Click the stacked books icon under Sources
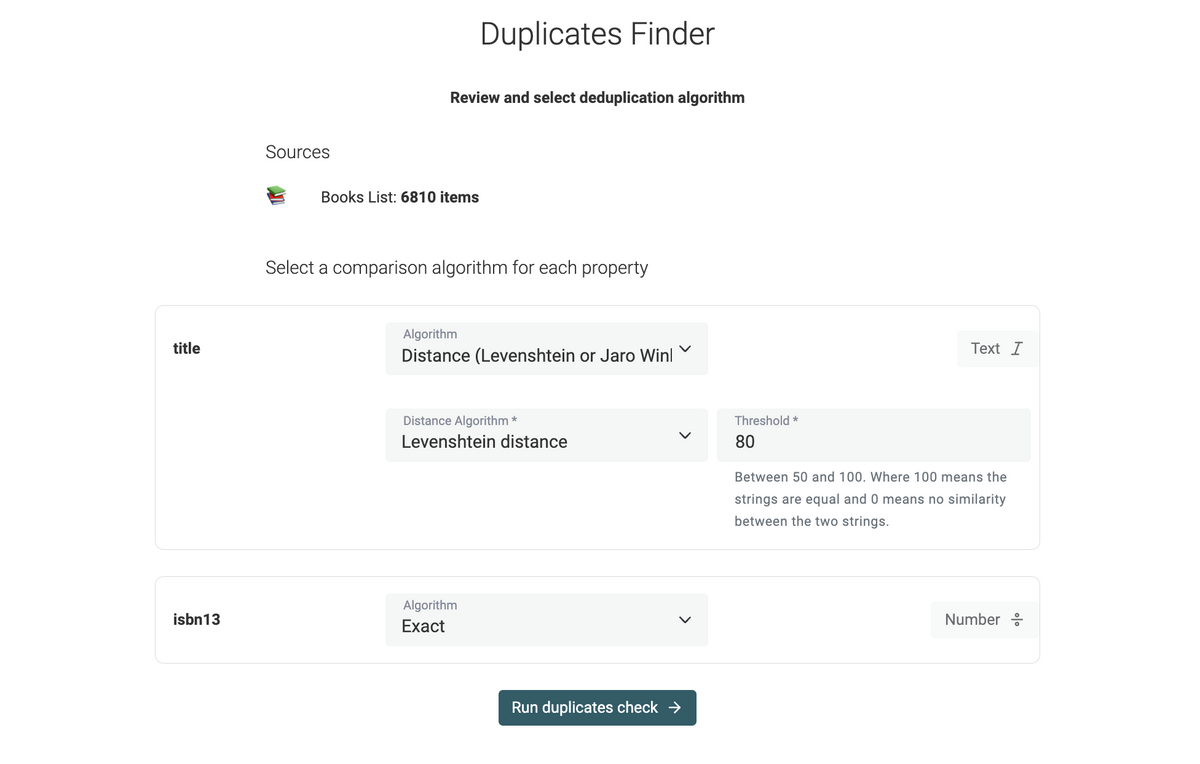 (x=276, y=196)
